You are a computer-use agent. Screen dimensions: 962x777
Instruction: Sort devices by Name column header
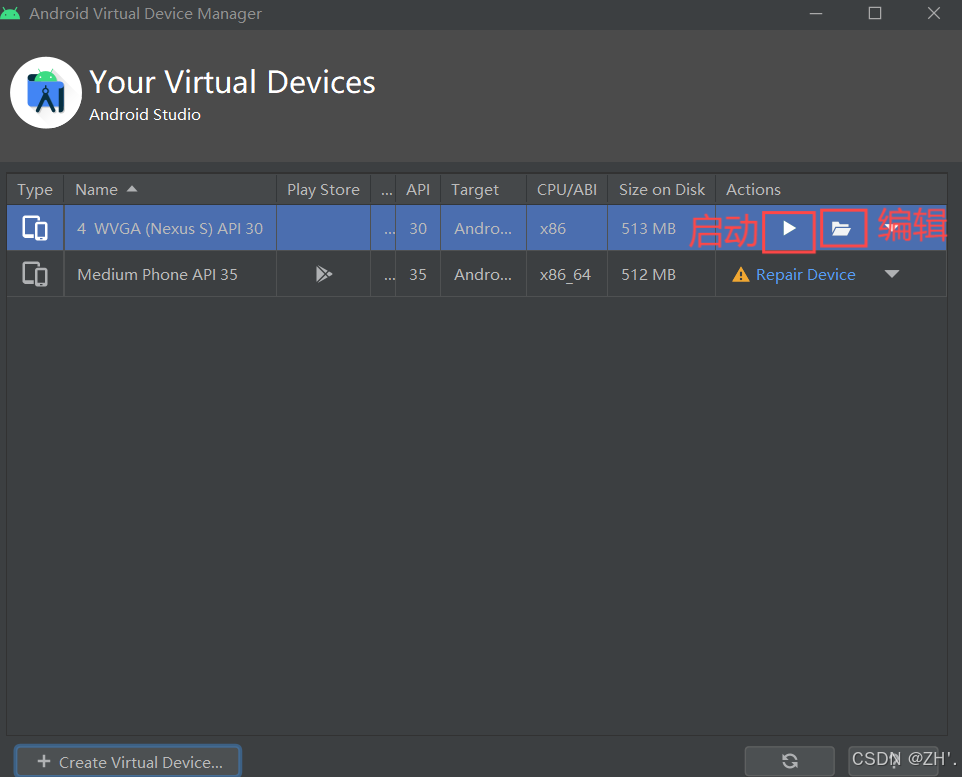click(170, 190)
